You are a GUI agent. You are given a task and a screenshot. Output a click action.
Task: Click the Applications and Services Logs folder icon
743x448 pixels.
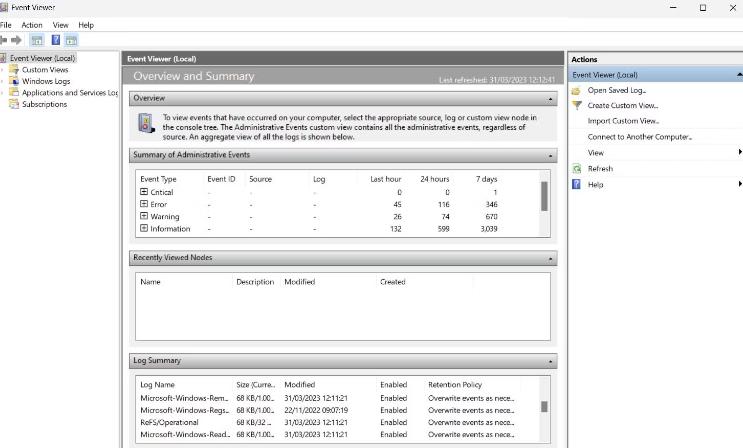pyautogui.click(x=14, y=92)
